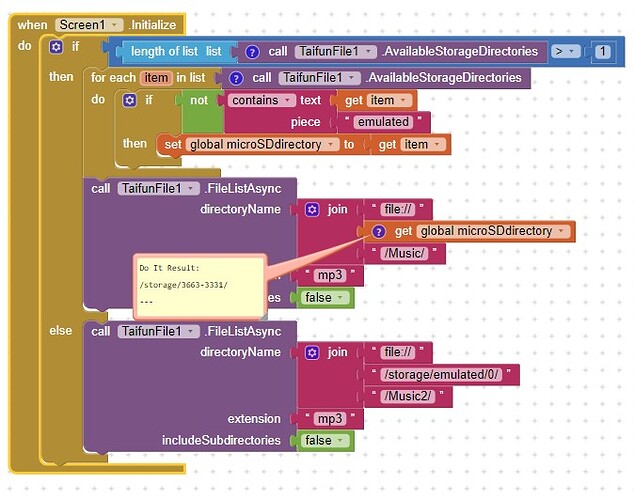Click the /storage/emulated/0/ text block
The image size is (634, 499).
point(437,375)
